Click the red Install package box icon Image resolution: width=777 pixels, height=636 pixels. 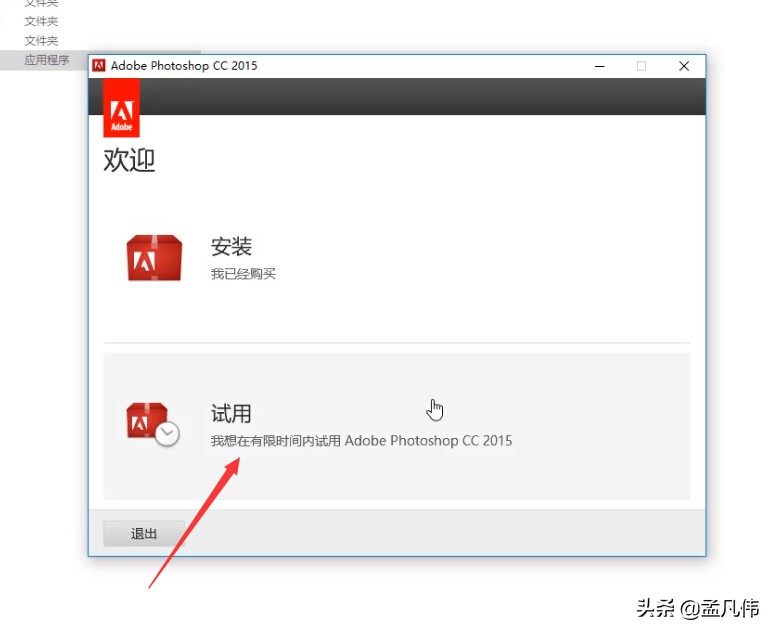tap(154, 258)
